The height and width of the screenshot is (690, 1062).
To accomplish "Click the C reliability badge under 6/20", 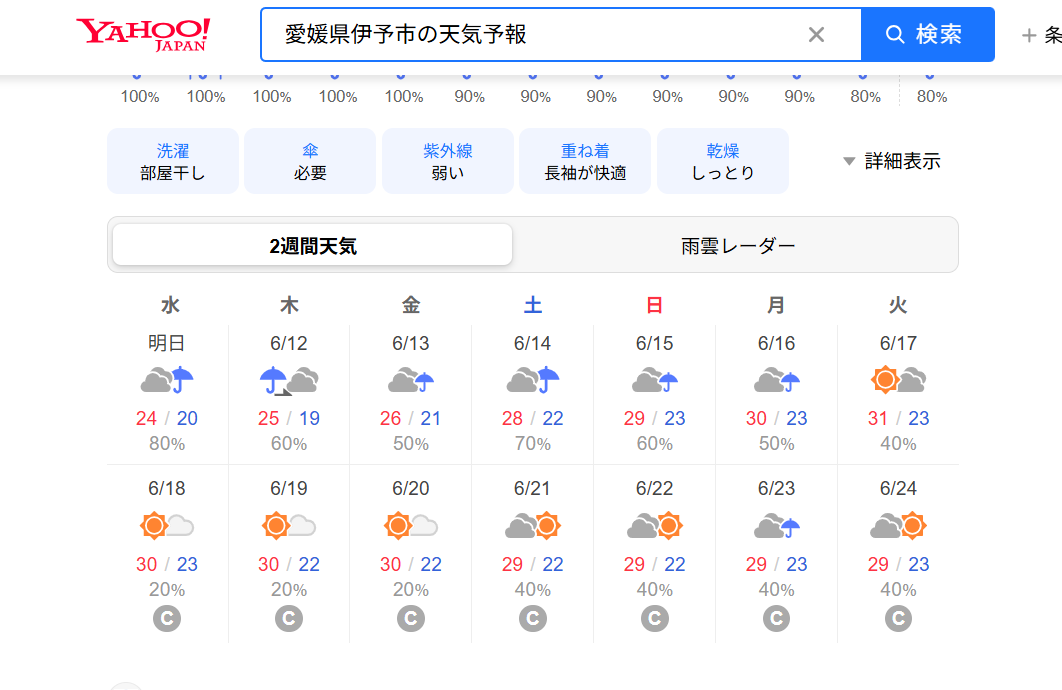I will (410, 618).
